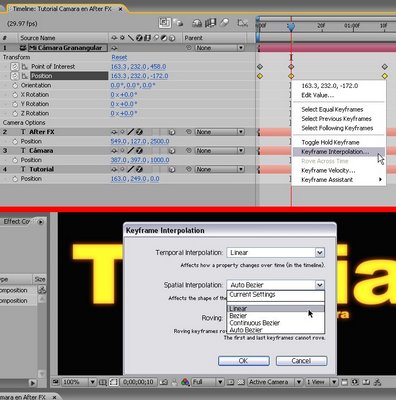
Task: Open the Spatial Interpolation dropdown arrow
Action: pyautogui.click(x=319, y=285)
